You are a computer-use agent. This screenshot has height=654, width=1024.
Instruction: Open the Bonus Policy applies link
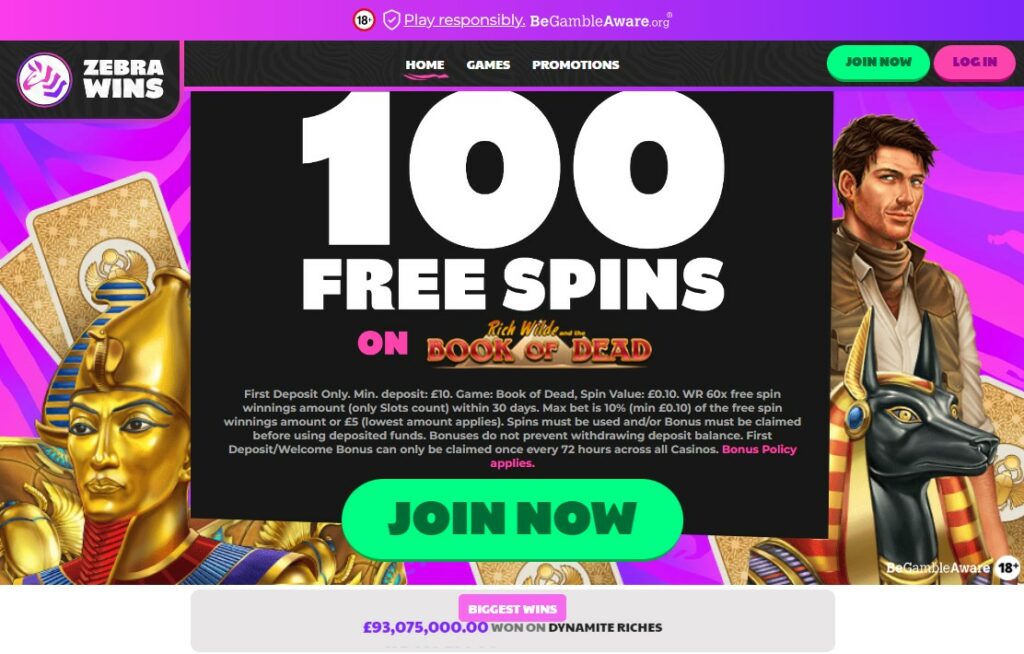tap(643, 456)
